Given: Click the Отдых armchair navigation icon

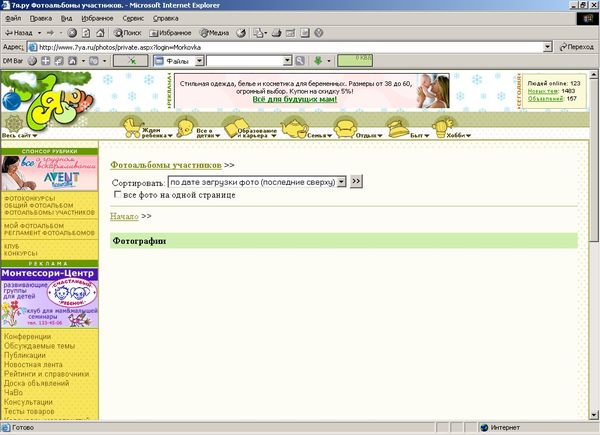Looking at the screenshot, I should (x=342, y=126).
